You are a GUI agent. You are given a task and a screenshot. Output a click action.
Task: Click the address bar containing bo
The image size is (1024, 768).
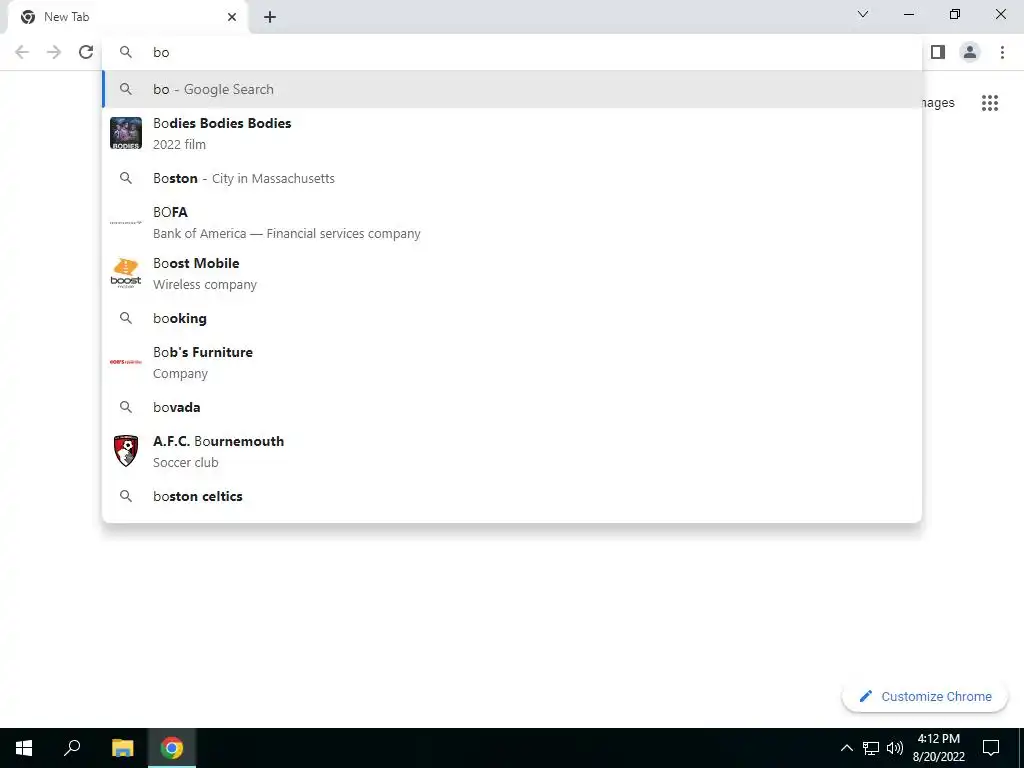(x=513, y=52)
